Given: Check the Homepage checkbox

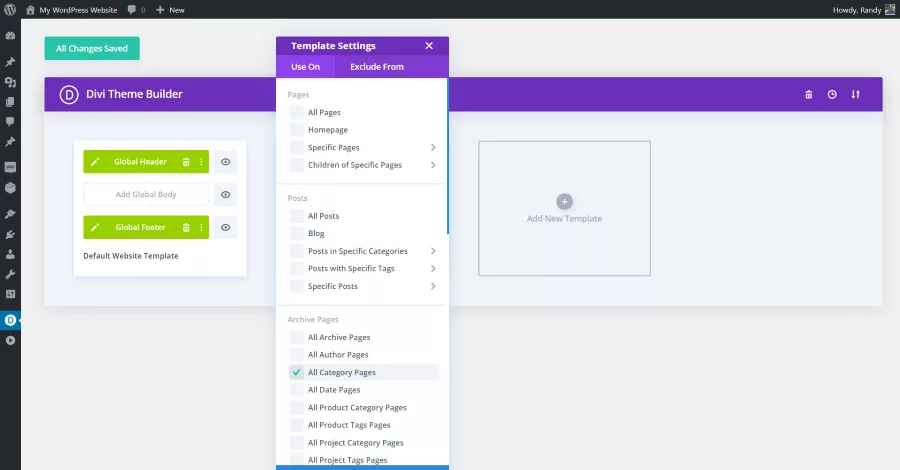Looking at the screenshot, I should 296,130.
